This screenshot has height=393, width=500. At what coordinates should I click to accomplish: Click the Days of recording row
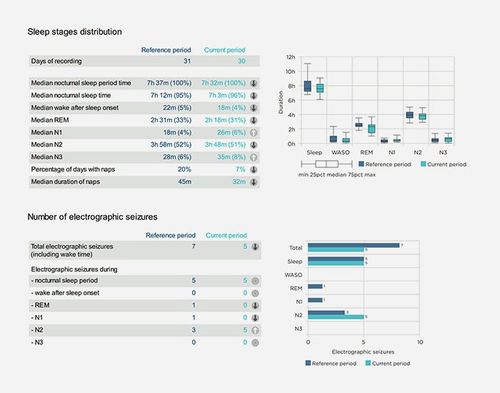pyautogui.click(x=144, y=61)
